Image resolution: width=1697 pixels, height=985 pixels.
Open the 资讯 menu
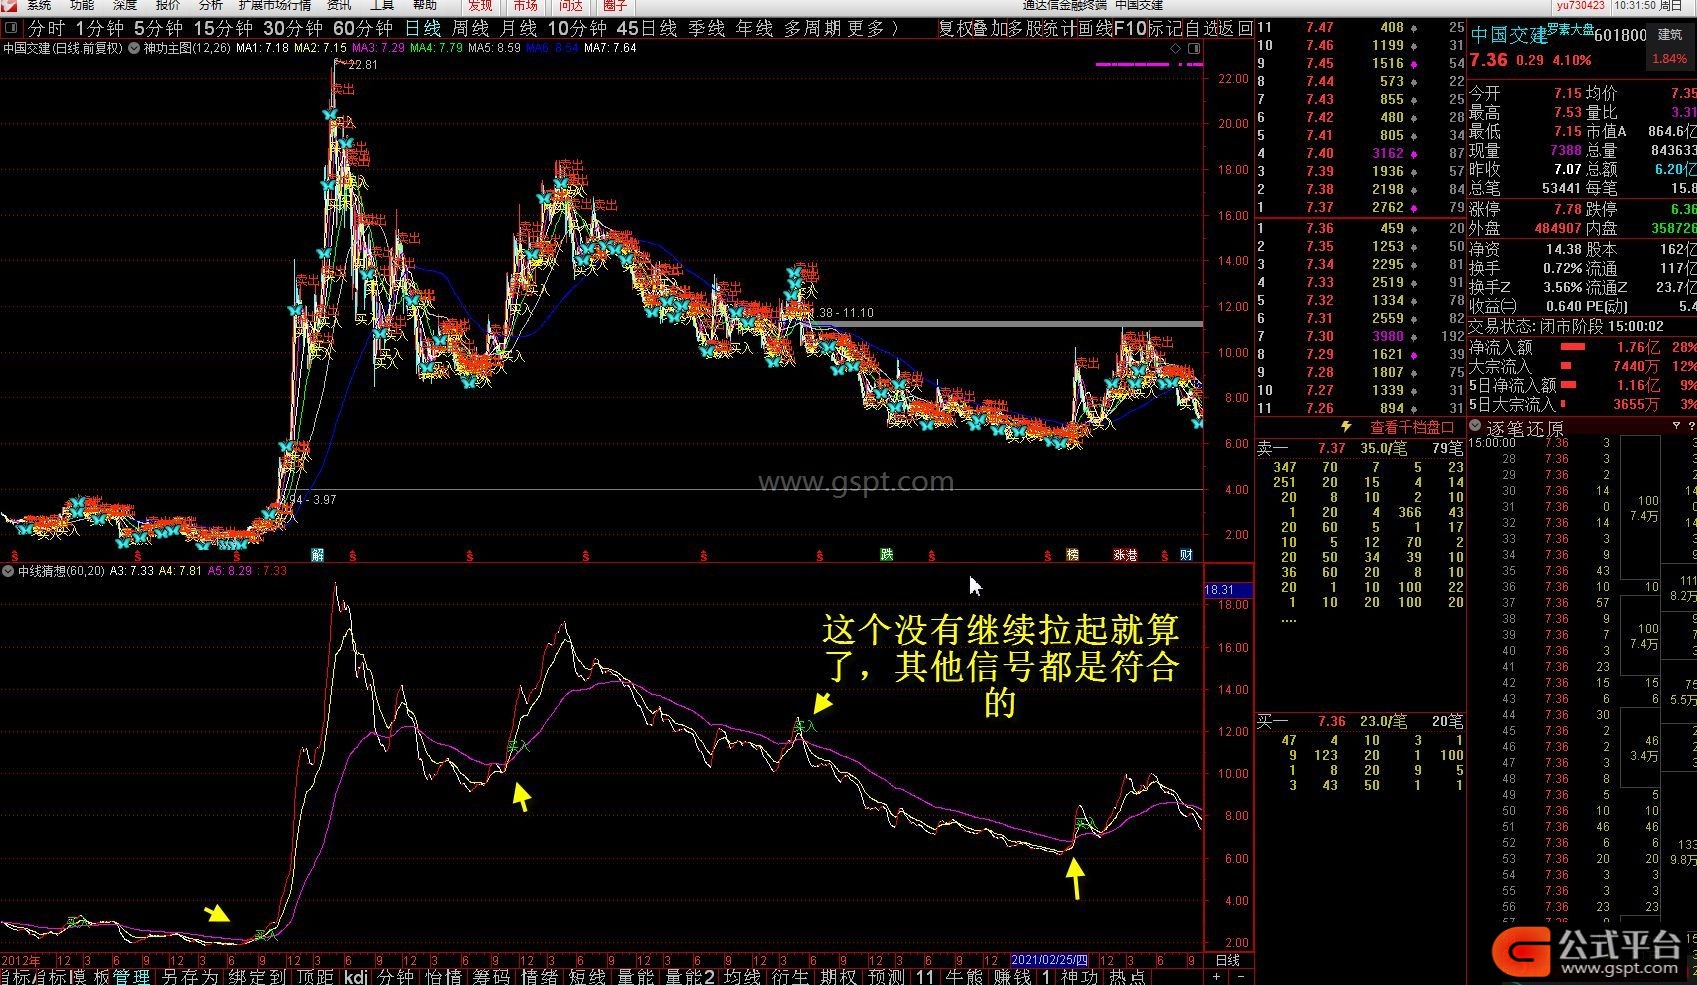340,5
